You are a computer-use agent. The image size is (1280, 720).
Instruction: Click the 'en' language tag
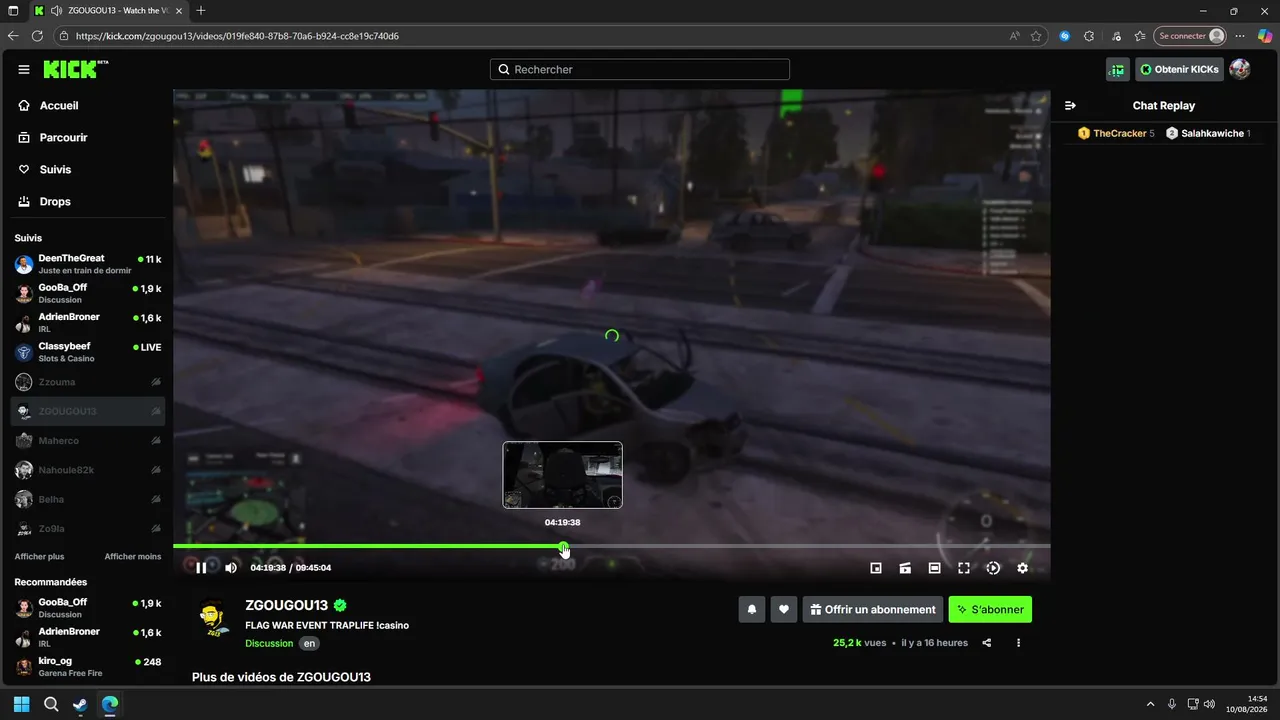tap(310, 644)
